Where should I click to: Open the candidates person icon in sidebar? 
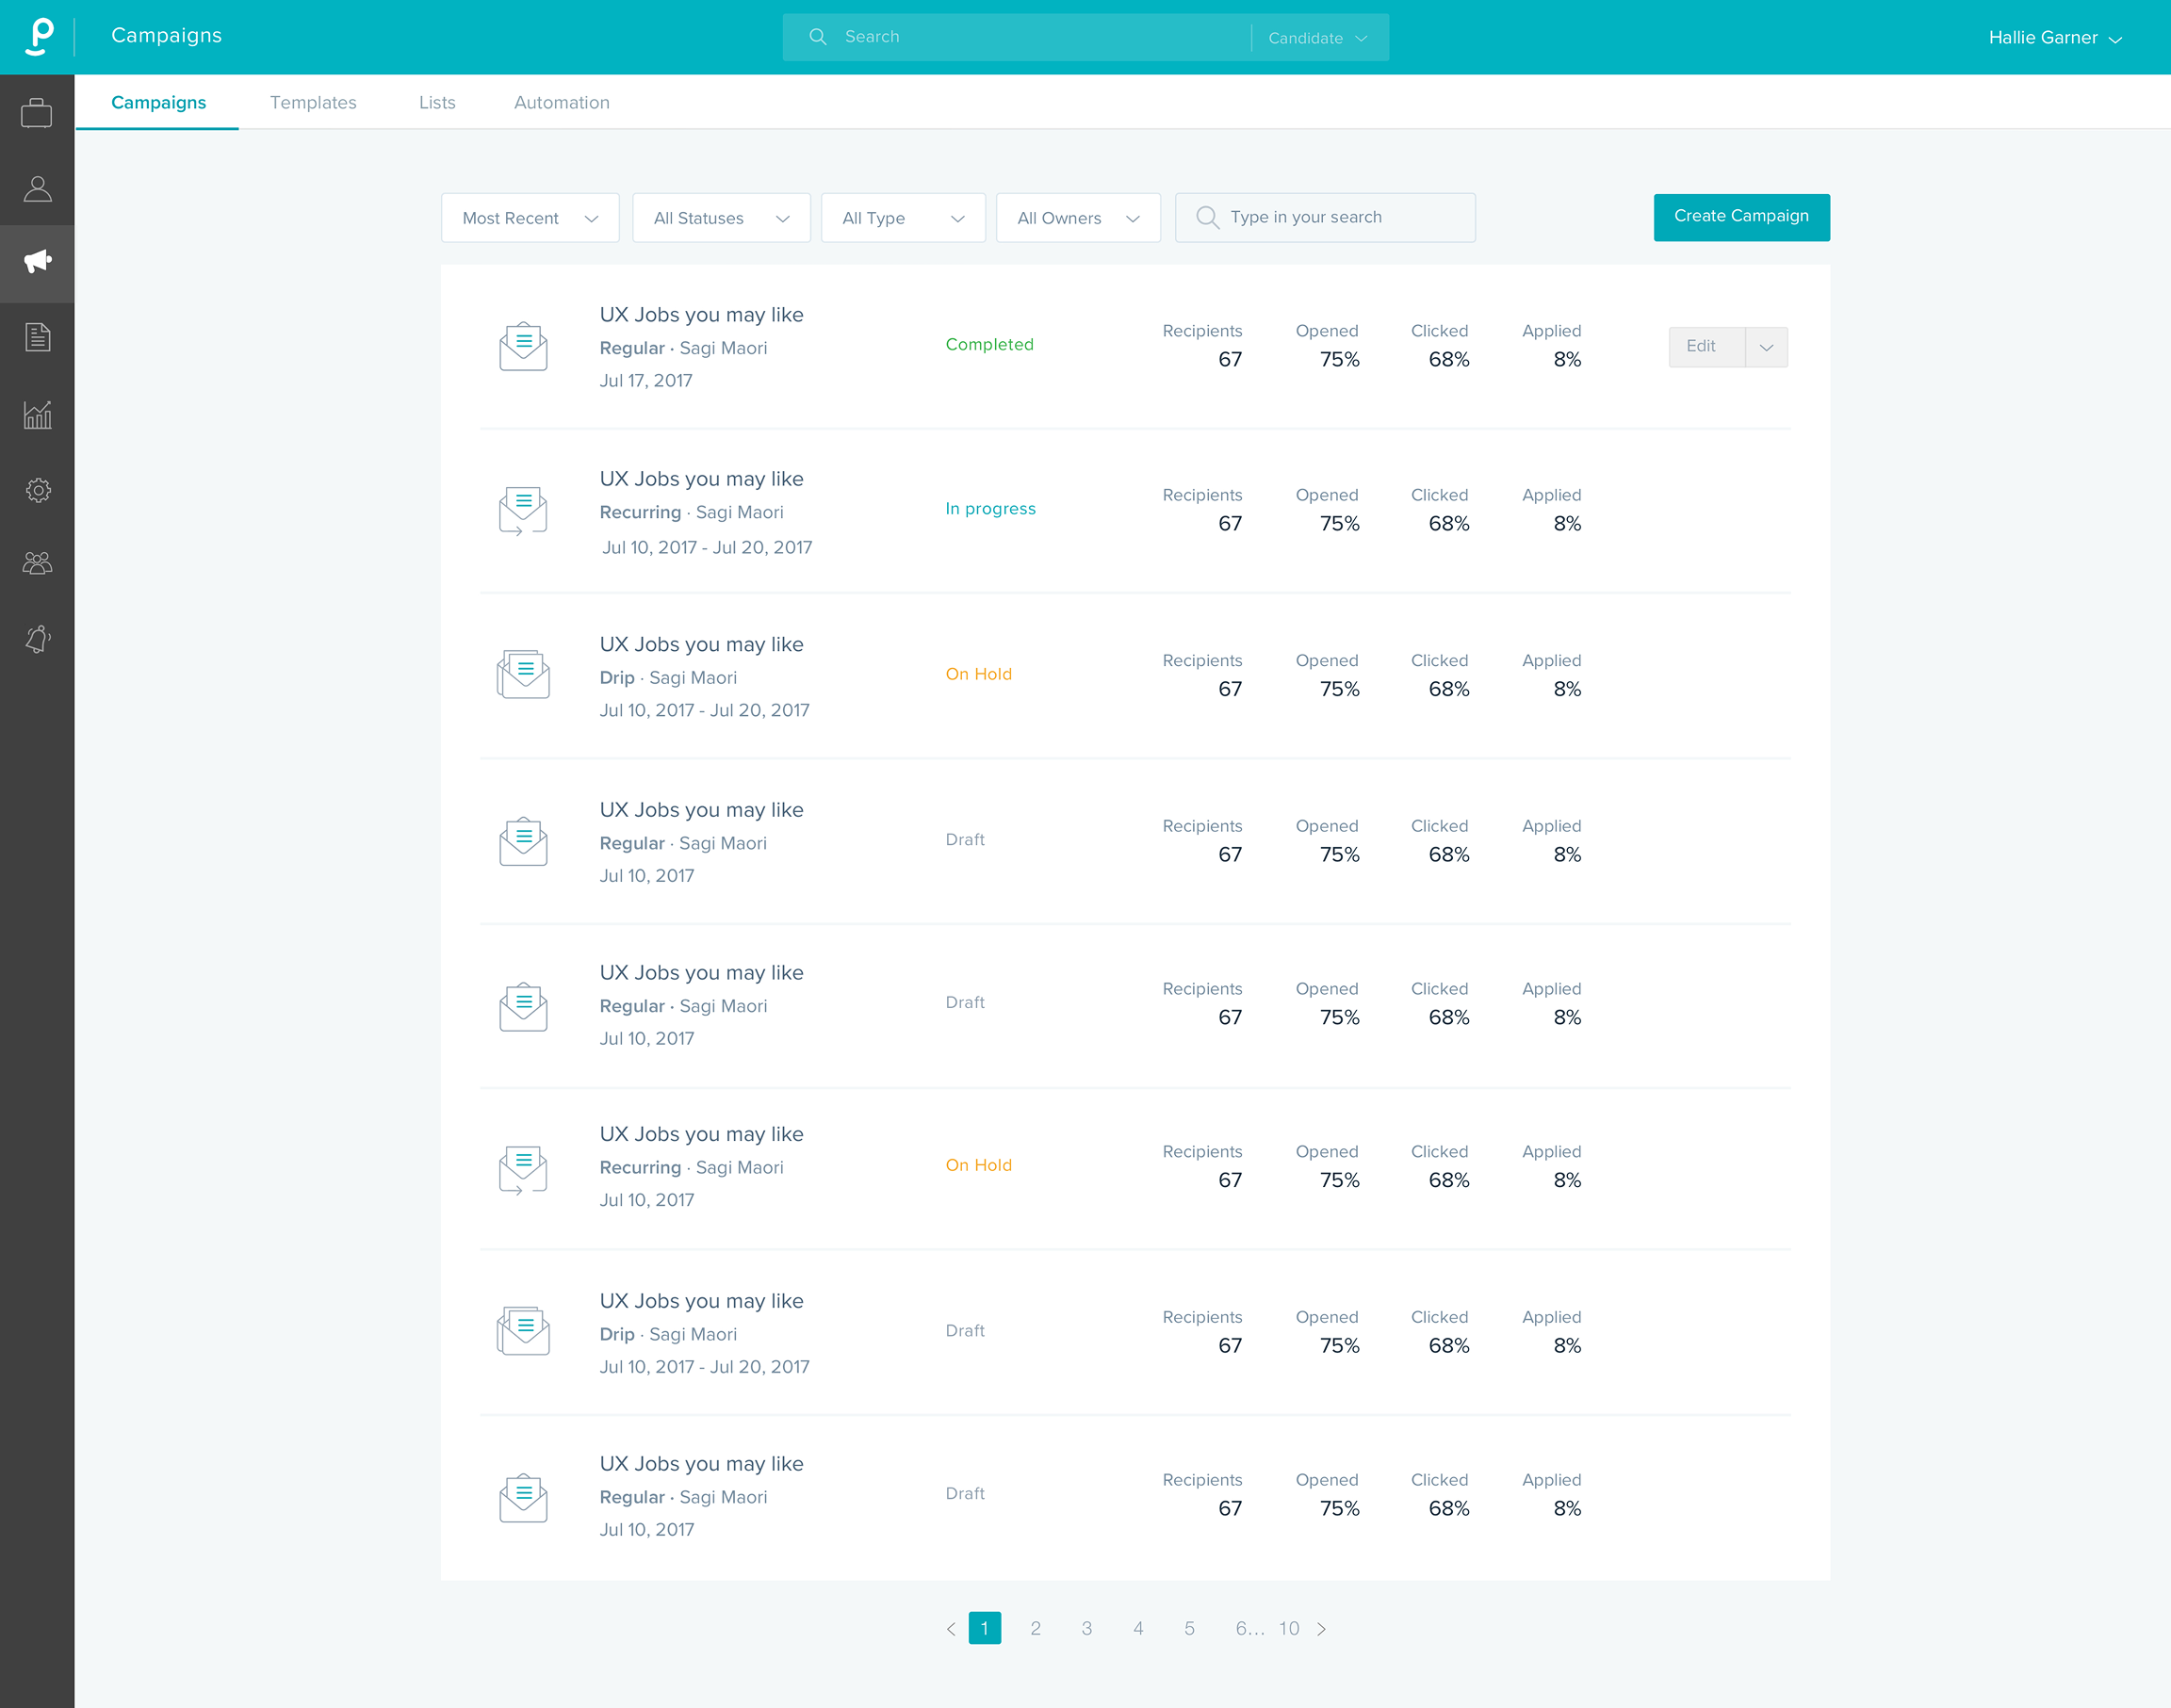(37, 189)
